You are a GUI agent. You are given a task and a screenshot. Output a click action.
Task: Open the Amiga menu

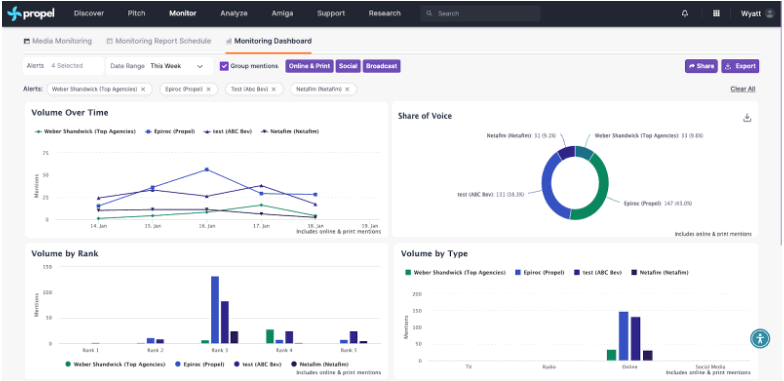click(x=282, y=14)
